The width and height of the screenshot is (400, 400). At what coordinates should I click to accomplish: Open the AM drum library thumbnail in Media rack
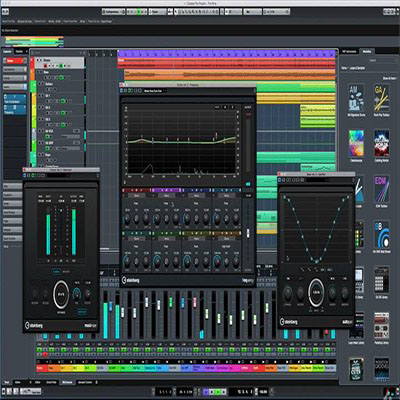[356, 98]
